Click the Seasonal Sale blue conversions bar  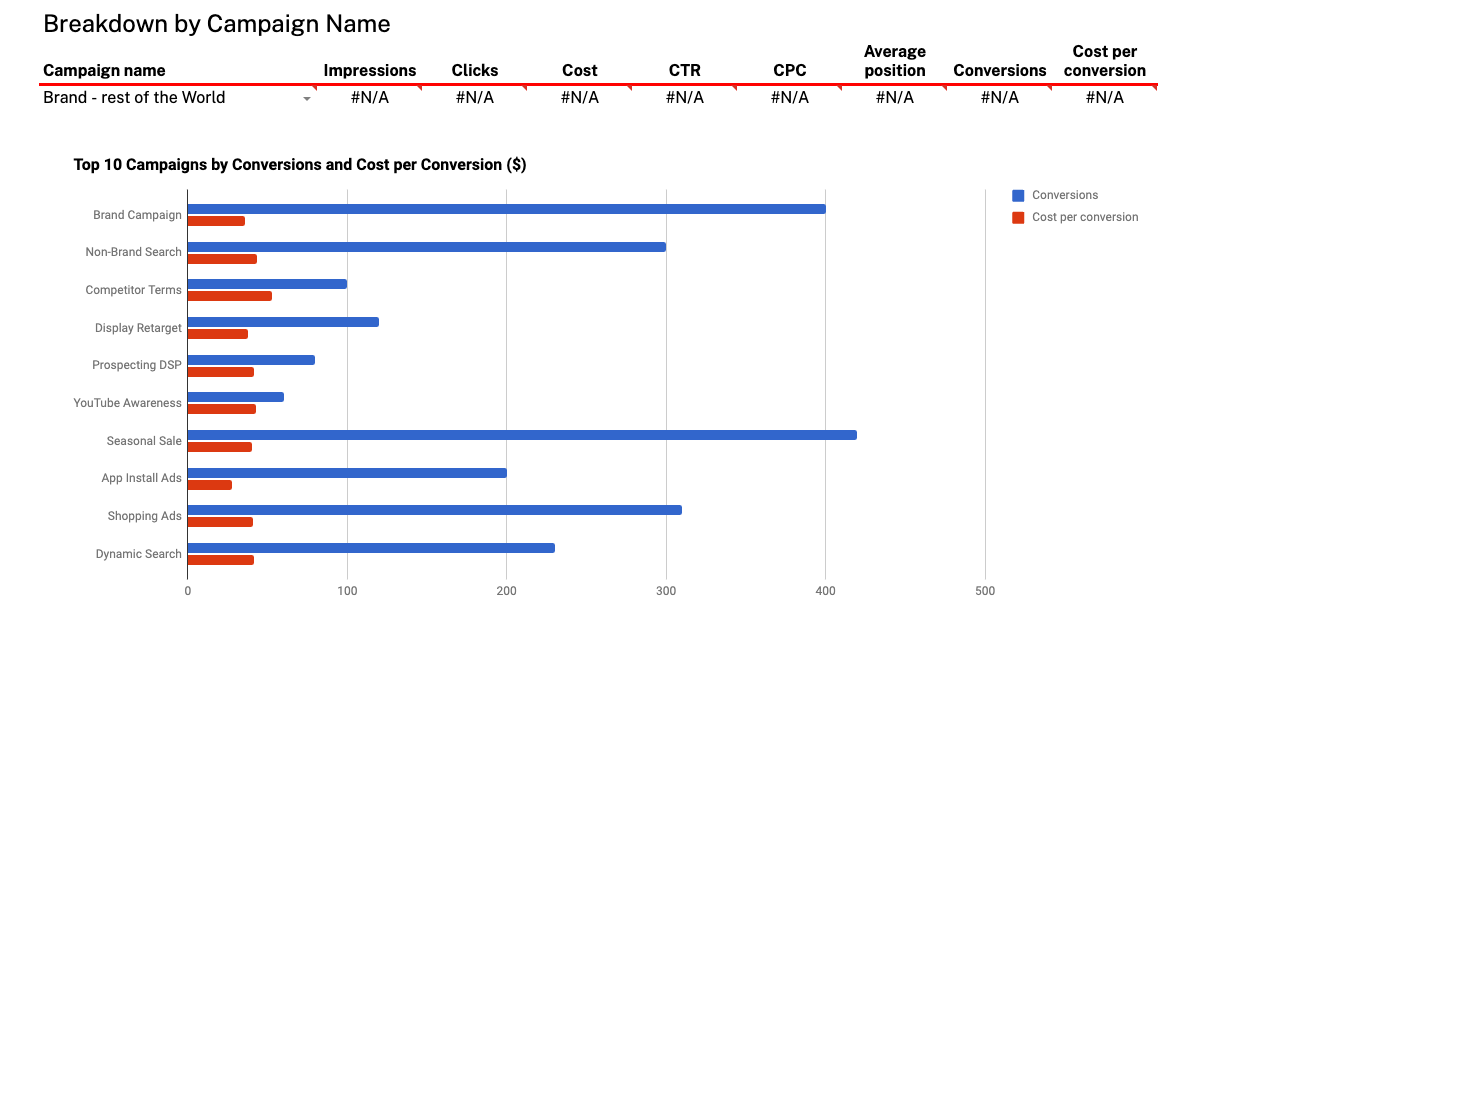521,435
